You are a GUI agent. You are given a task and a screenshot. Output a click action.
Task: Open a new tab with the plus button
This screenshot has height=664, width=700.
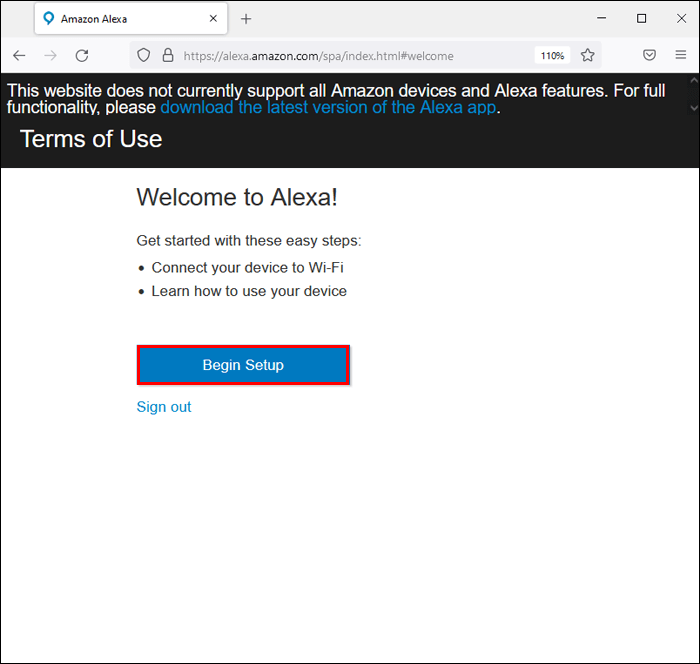click(x=246, y=19)
